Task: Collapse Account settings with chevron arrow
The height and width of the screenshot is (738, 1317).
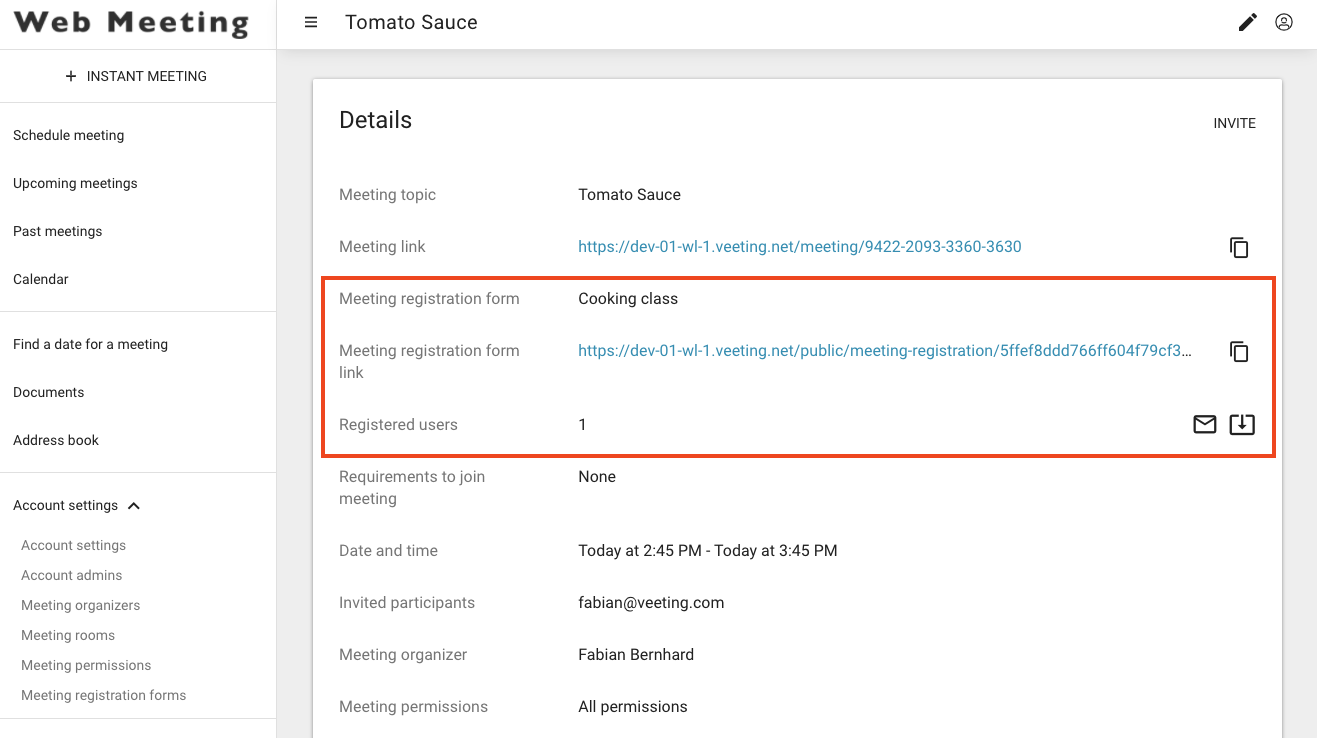Action: pos(134,506)
